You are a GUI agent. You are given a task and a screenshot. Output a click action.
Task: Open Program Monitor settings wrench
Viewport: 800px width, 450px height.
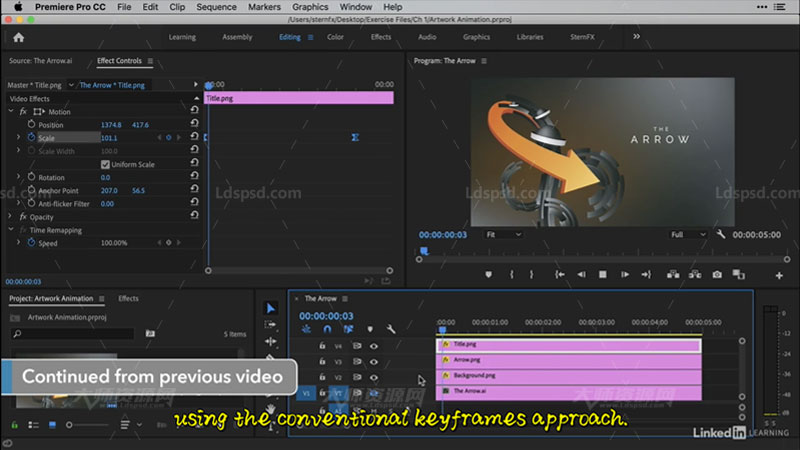[x=720, y=234]
